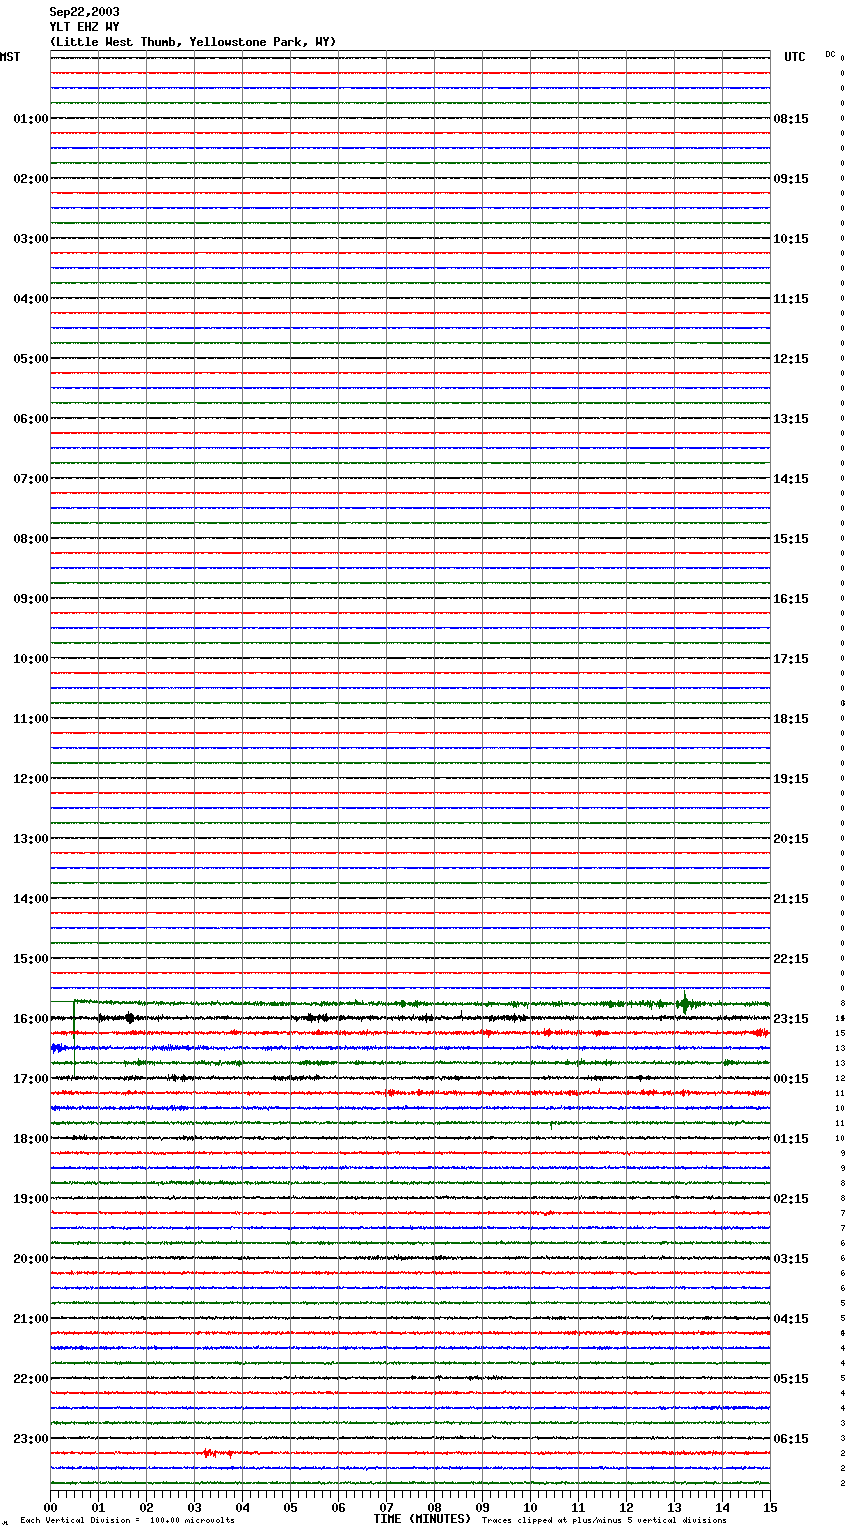Click the "MST" axis header
Viewport: 850px width, 1534px height.
pos(10,57)
